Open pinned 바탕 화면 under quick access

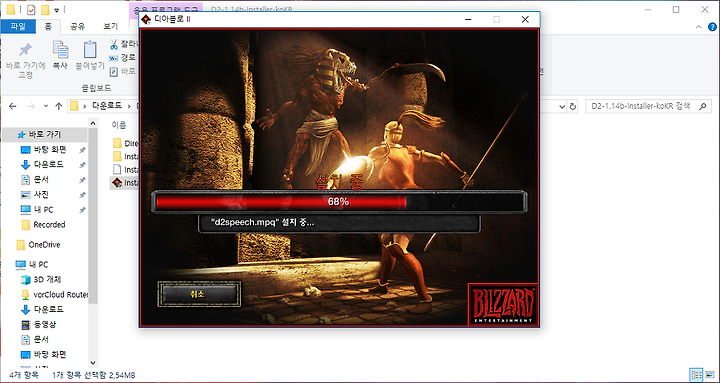point(50,149)
